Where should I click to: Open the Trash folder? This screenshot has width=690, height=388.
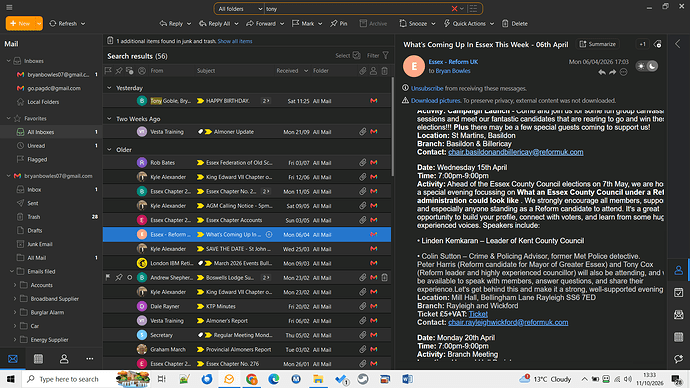click(x=34, y=217)
